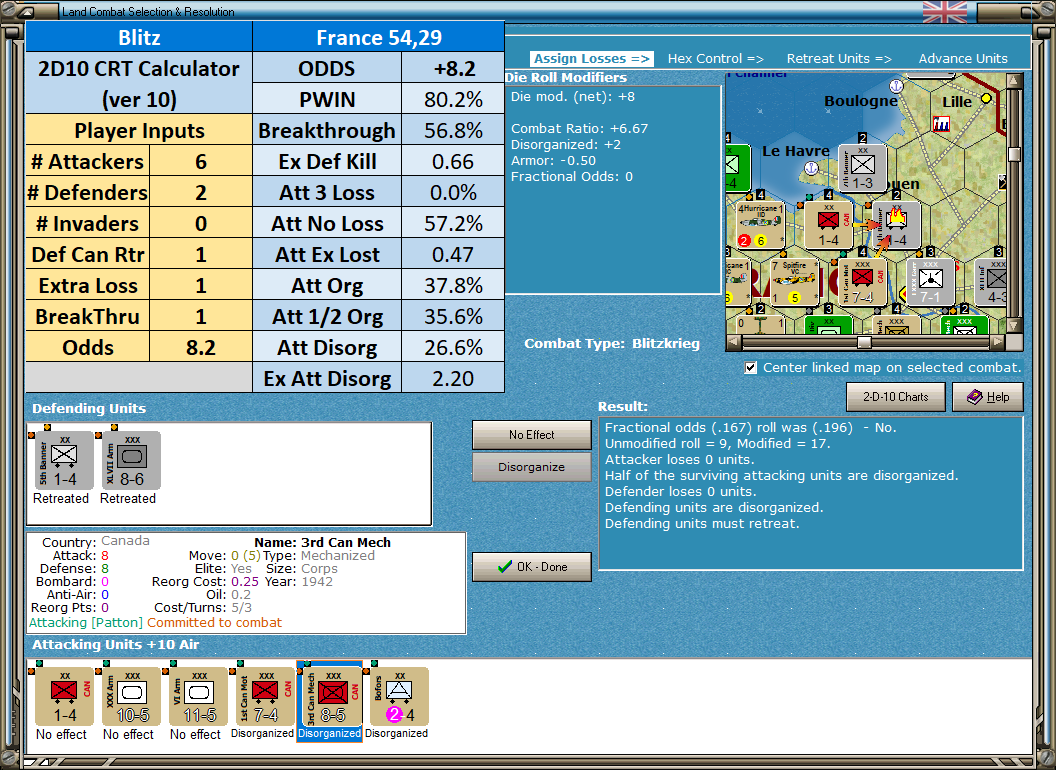Click the burning combat hex on map

[896, 224]
